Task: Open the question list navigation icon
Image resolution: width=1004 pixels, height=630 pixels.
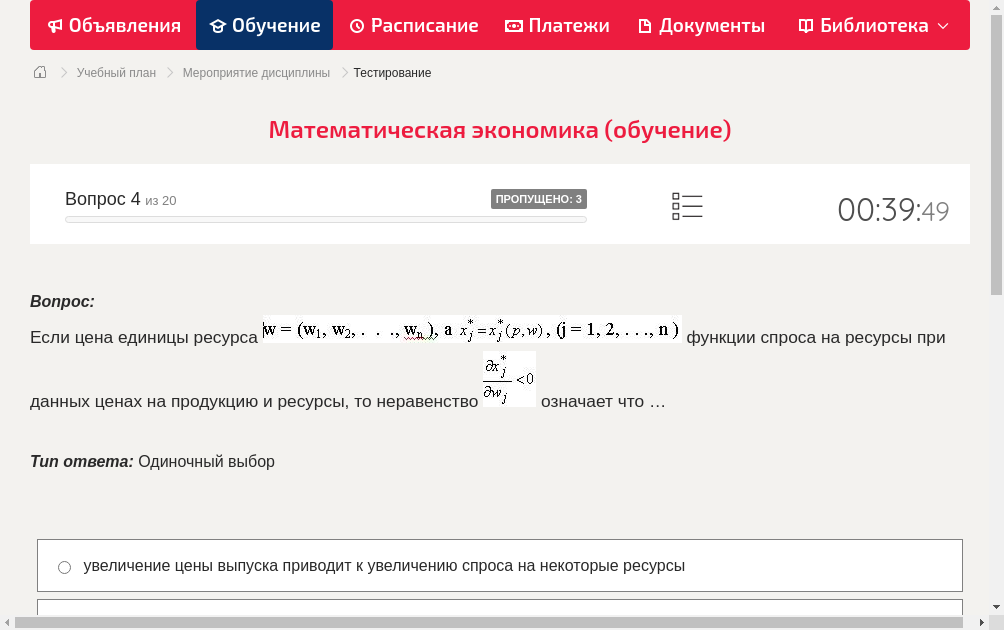Action: click(687, 206)
